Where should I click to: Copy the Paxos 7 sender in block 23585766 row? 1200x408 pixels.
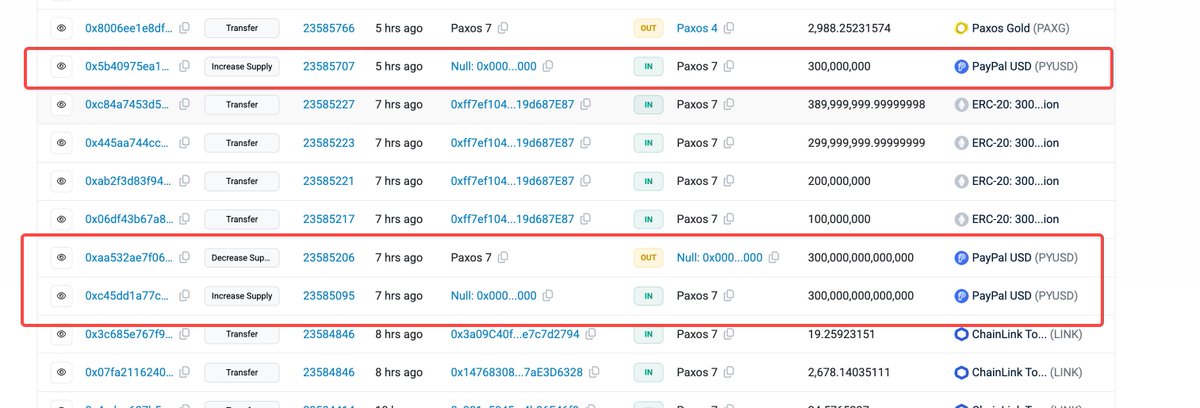(x=503, y=28)
